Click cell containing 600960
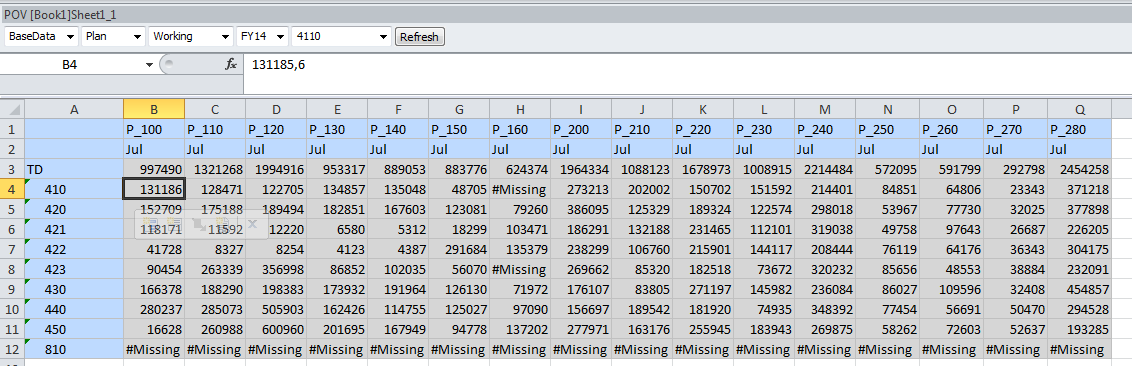The width and height of the screenshot is (1132, 366). click(x=276, y=329)
